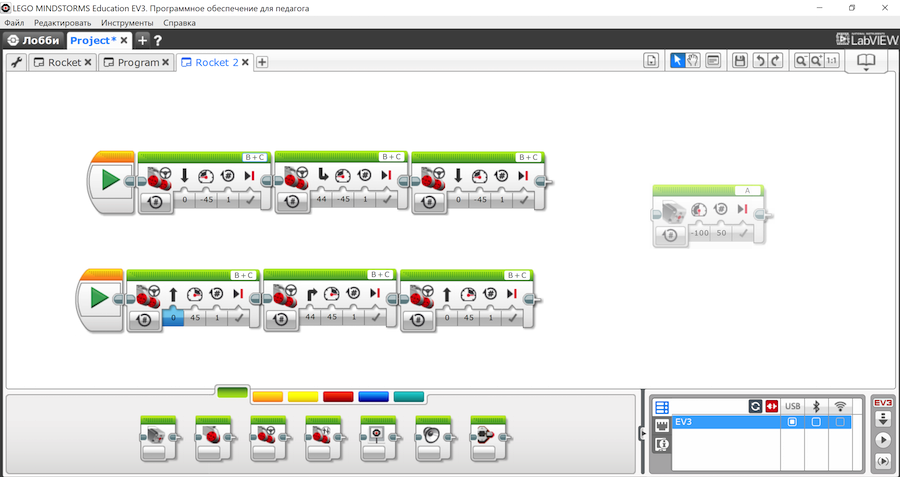Pick the Brick Status Light block in palette
Viewport: 900px width, 477px height.
[x=490, y=438]
